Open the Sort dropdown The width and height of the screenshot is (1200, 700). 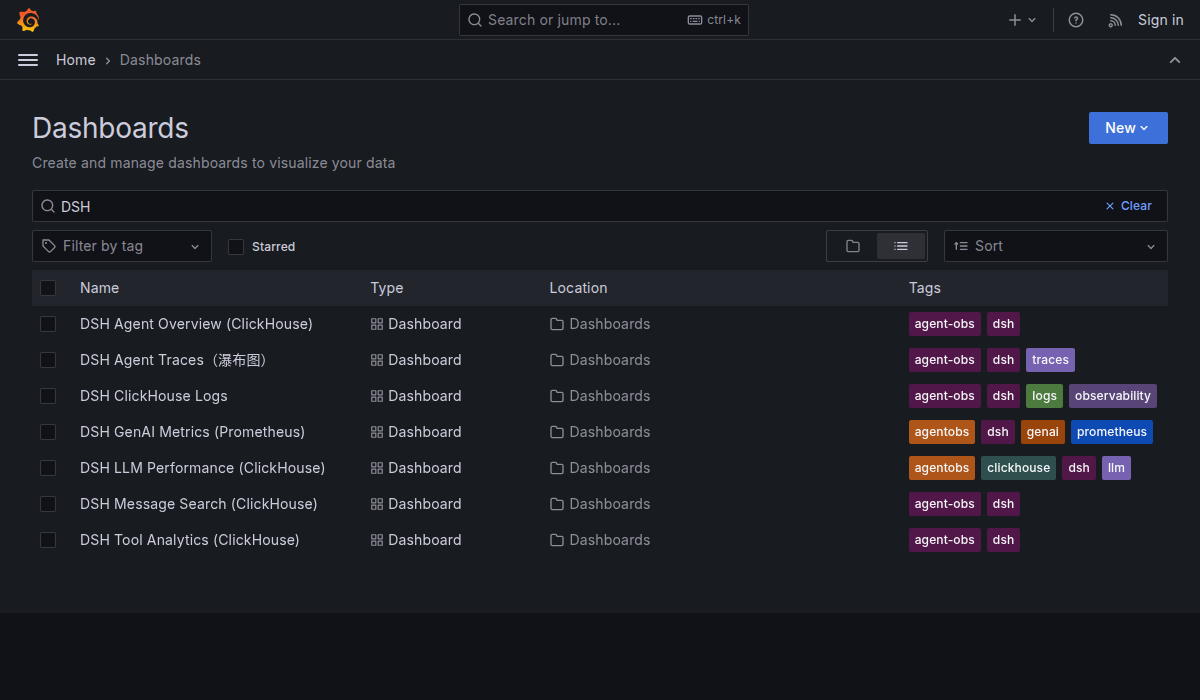(1056, 246)
